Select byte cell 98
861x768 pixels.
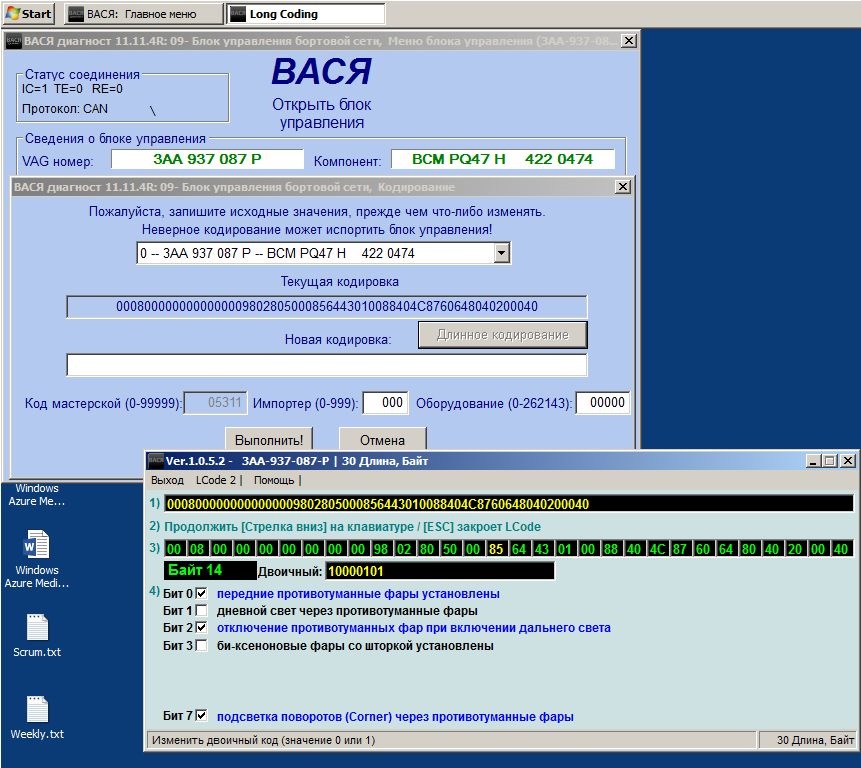381,548
